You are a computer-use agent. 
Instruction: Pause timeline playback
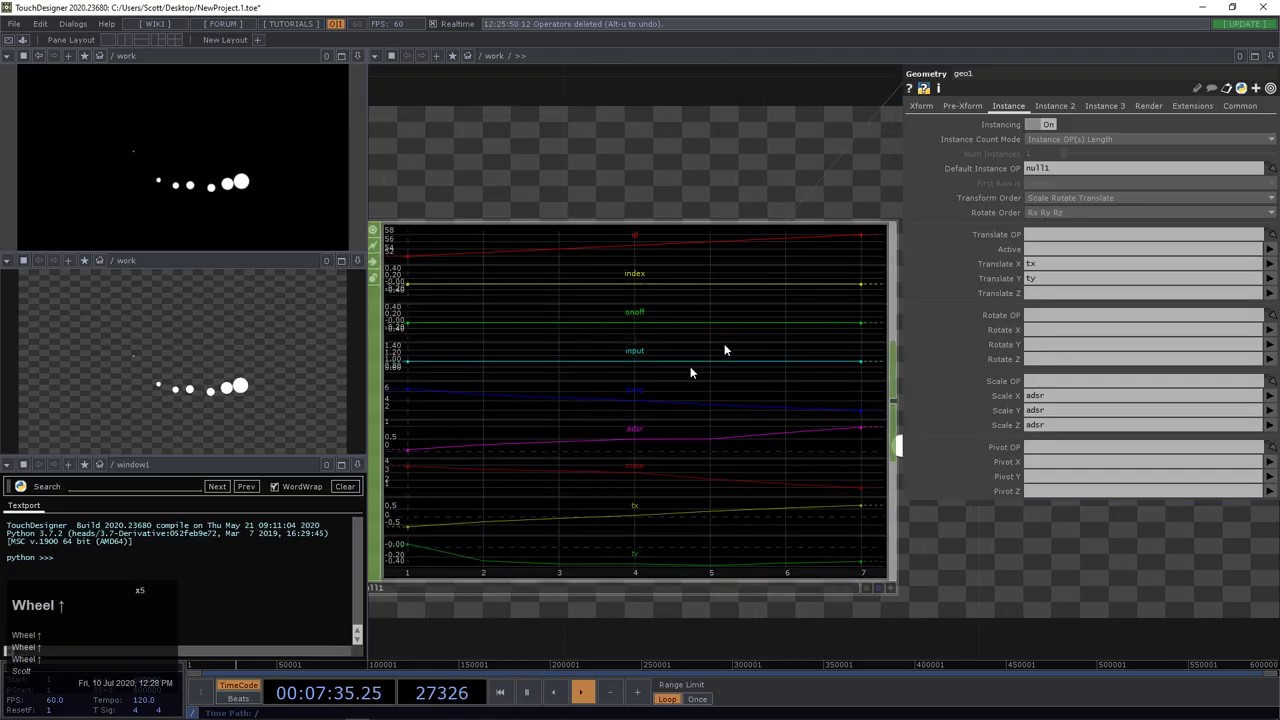coord(526,692)
